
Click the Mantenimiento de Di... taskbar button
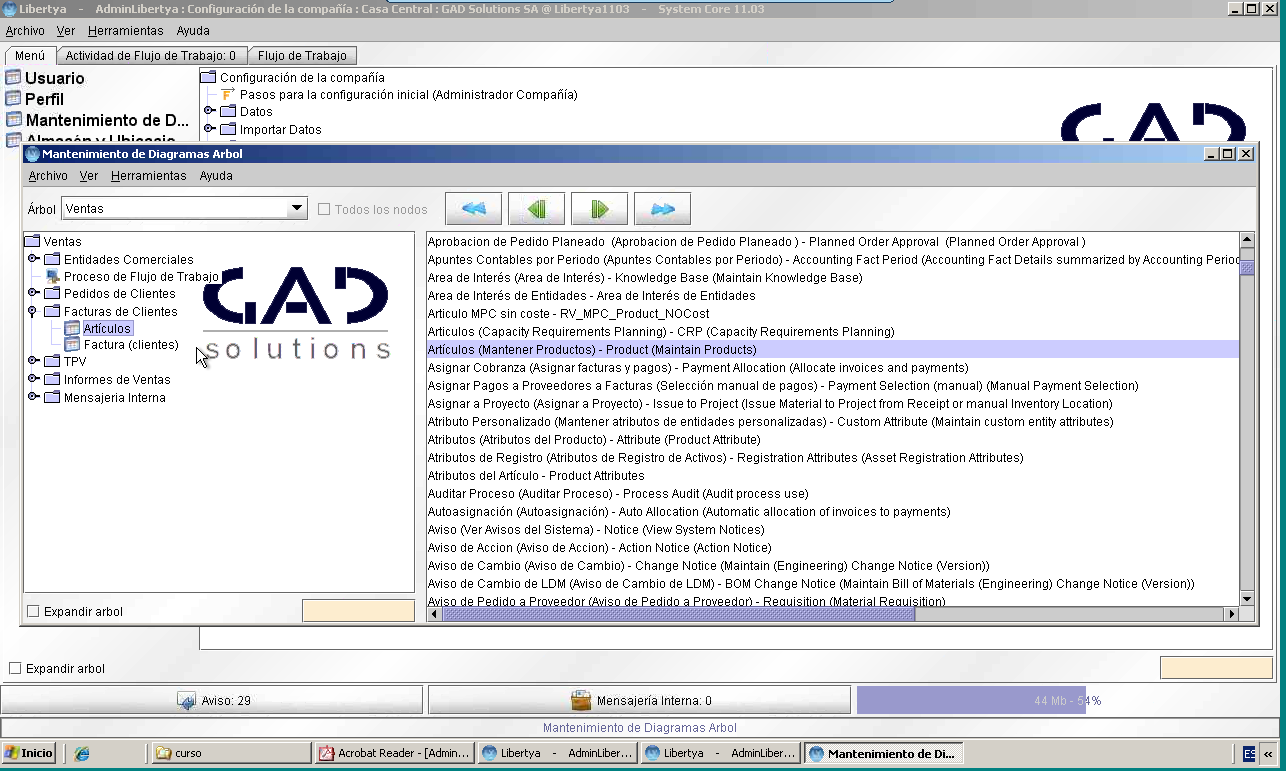[x=883, y=753]
